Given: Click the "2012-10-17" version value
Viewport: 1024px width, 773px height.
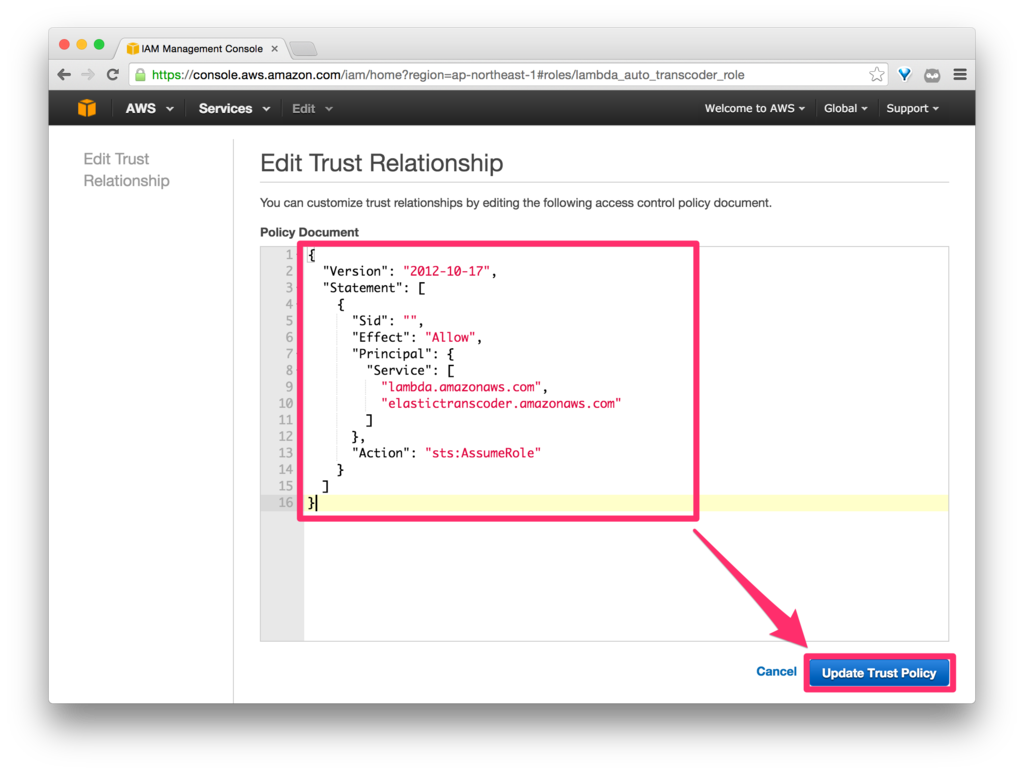Looking at the screenshot, I should tap(447, 271).
